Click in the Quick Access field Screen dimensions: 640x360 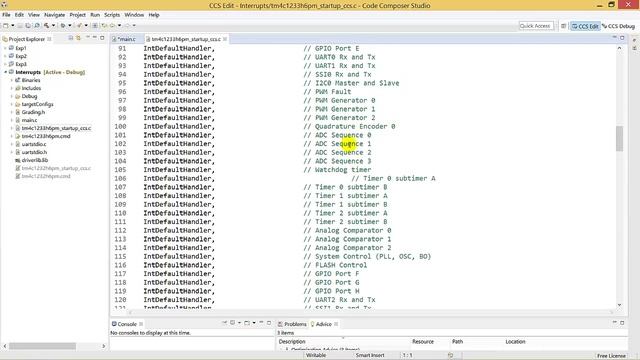tap(536, 26)
